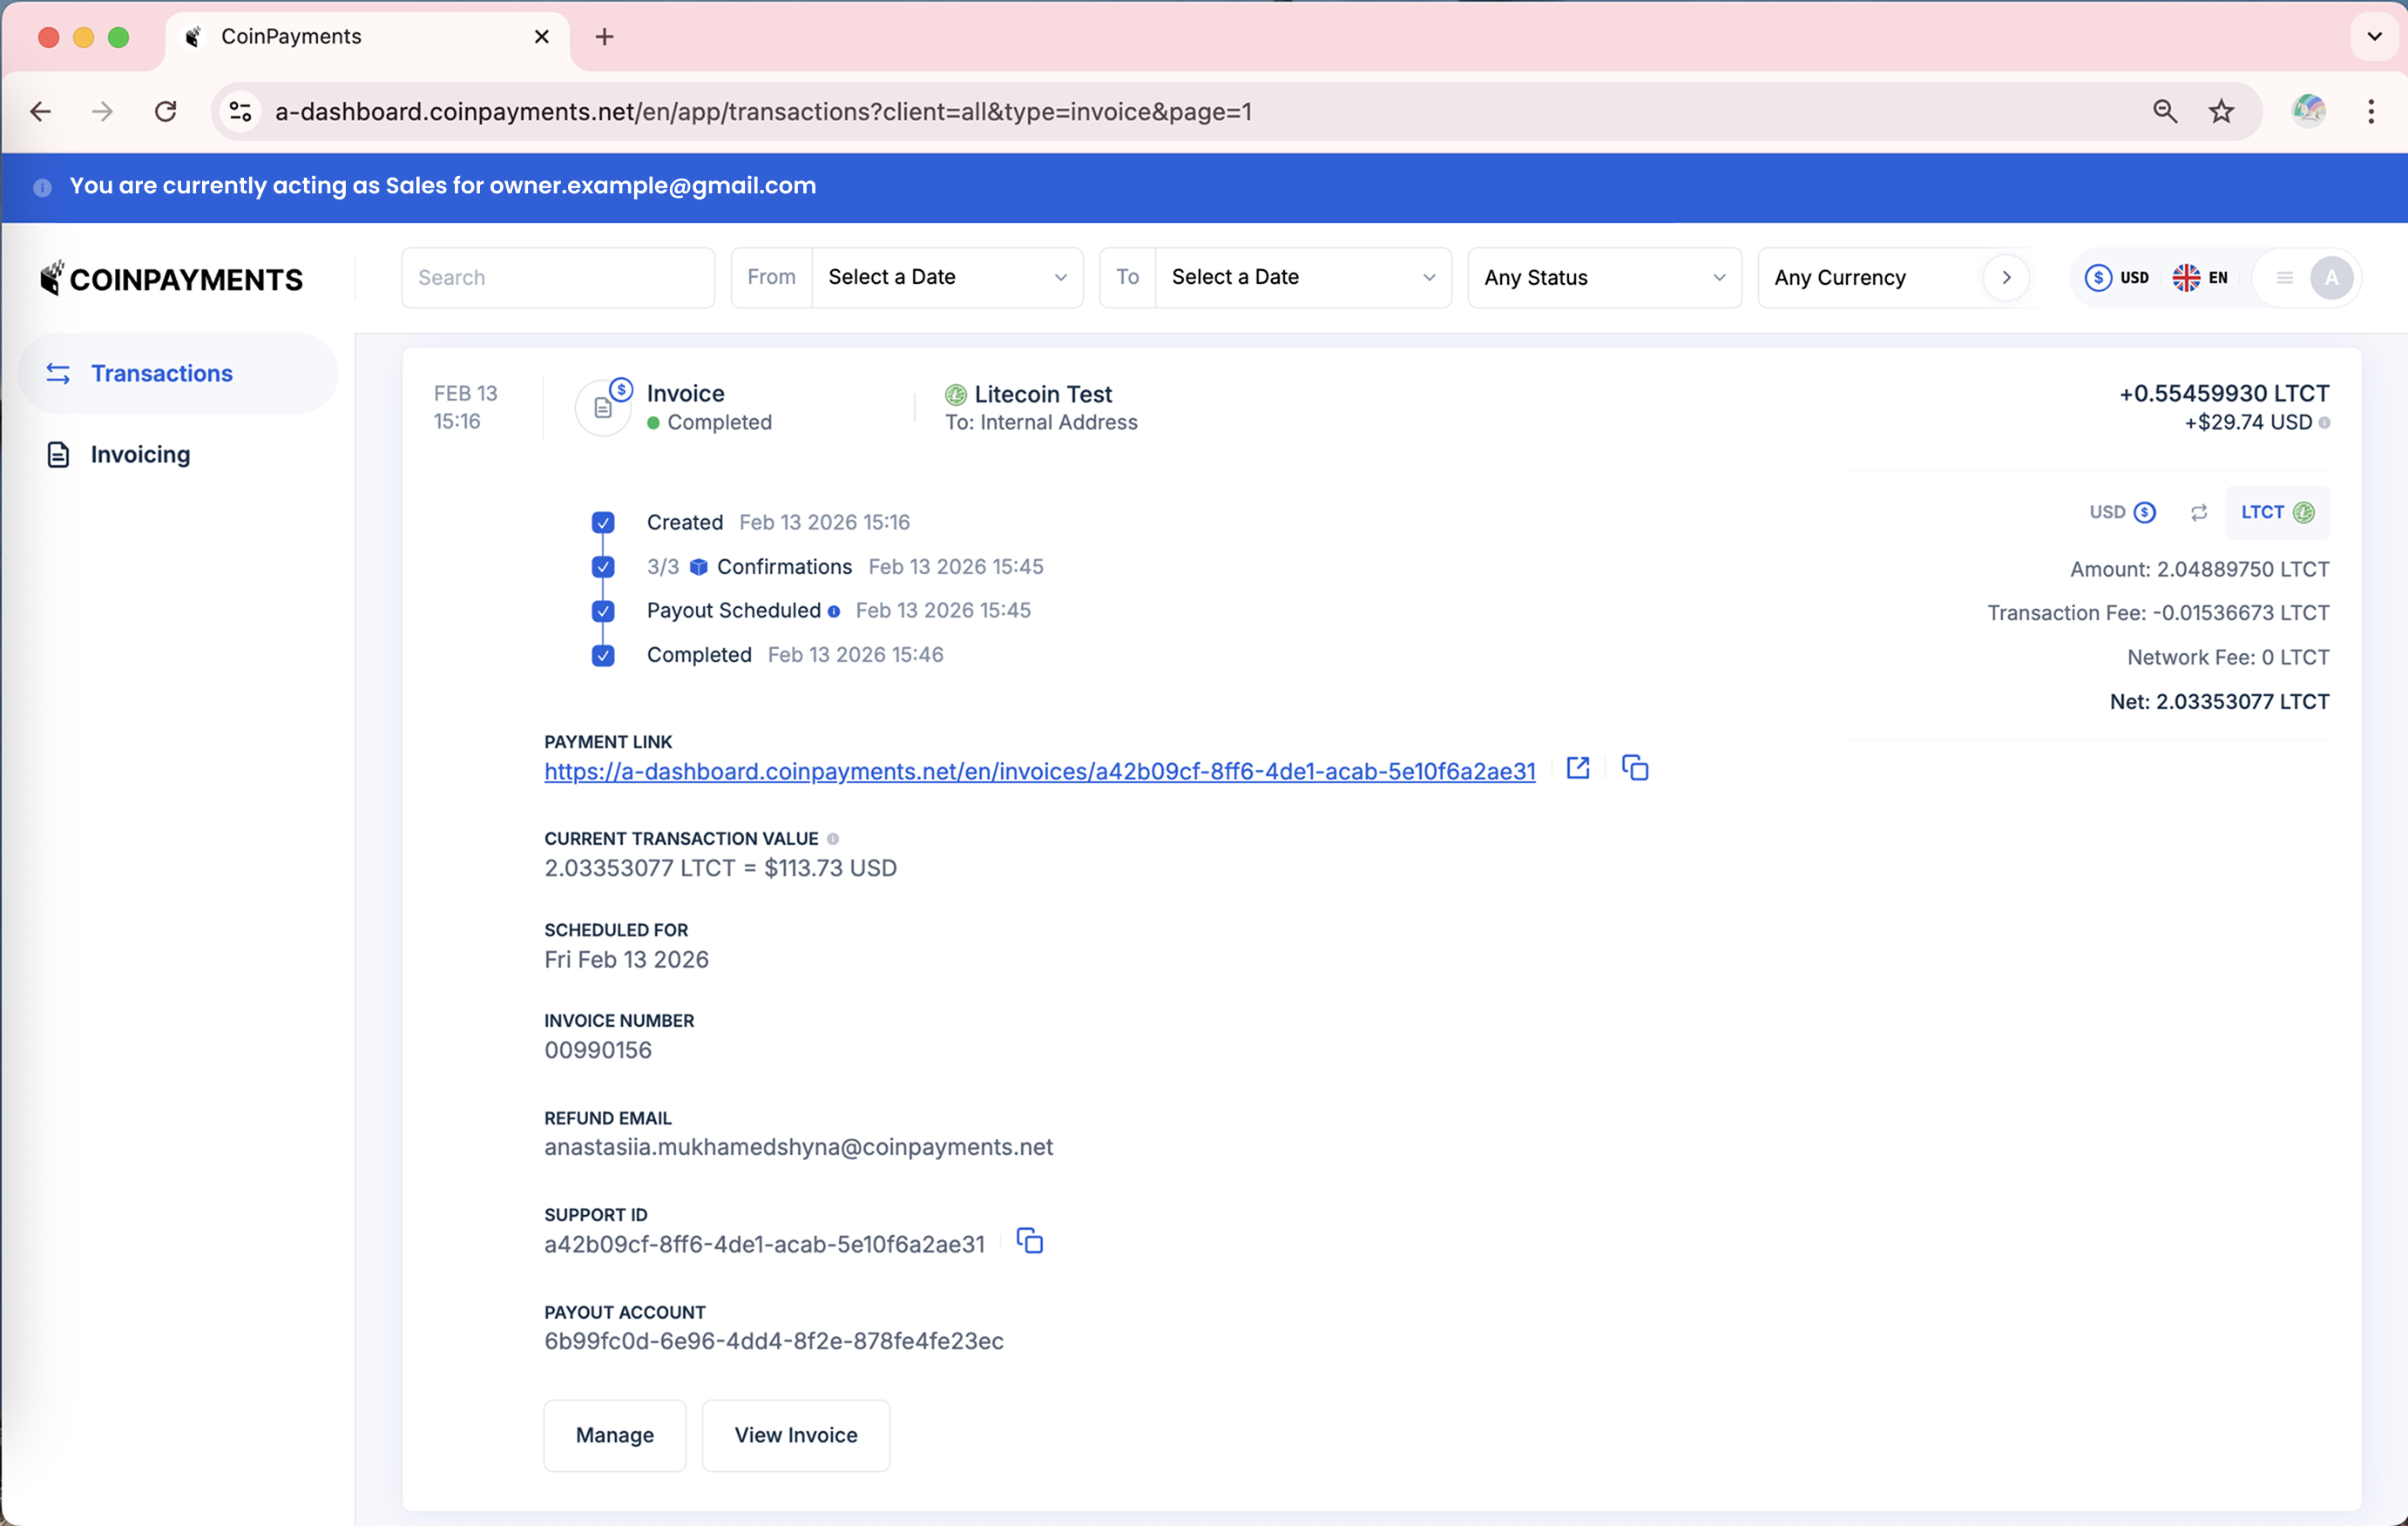Screen dimensions: 2408x1526
Task: Click the Search input field
Action: tap(558, 277)
